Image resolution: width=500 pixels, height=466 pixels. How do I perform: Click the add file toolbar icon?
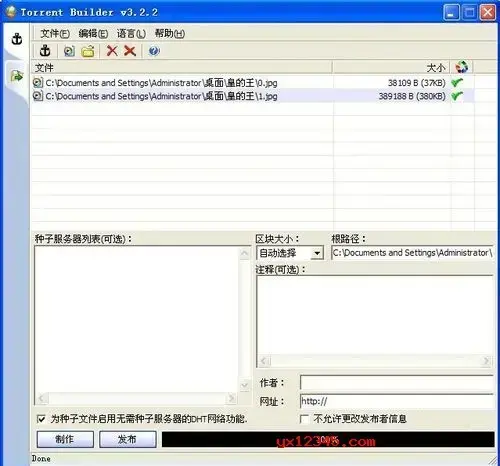pyautogui.click(x=69, y=51)
